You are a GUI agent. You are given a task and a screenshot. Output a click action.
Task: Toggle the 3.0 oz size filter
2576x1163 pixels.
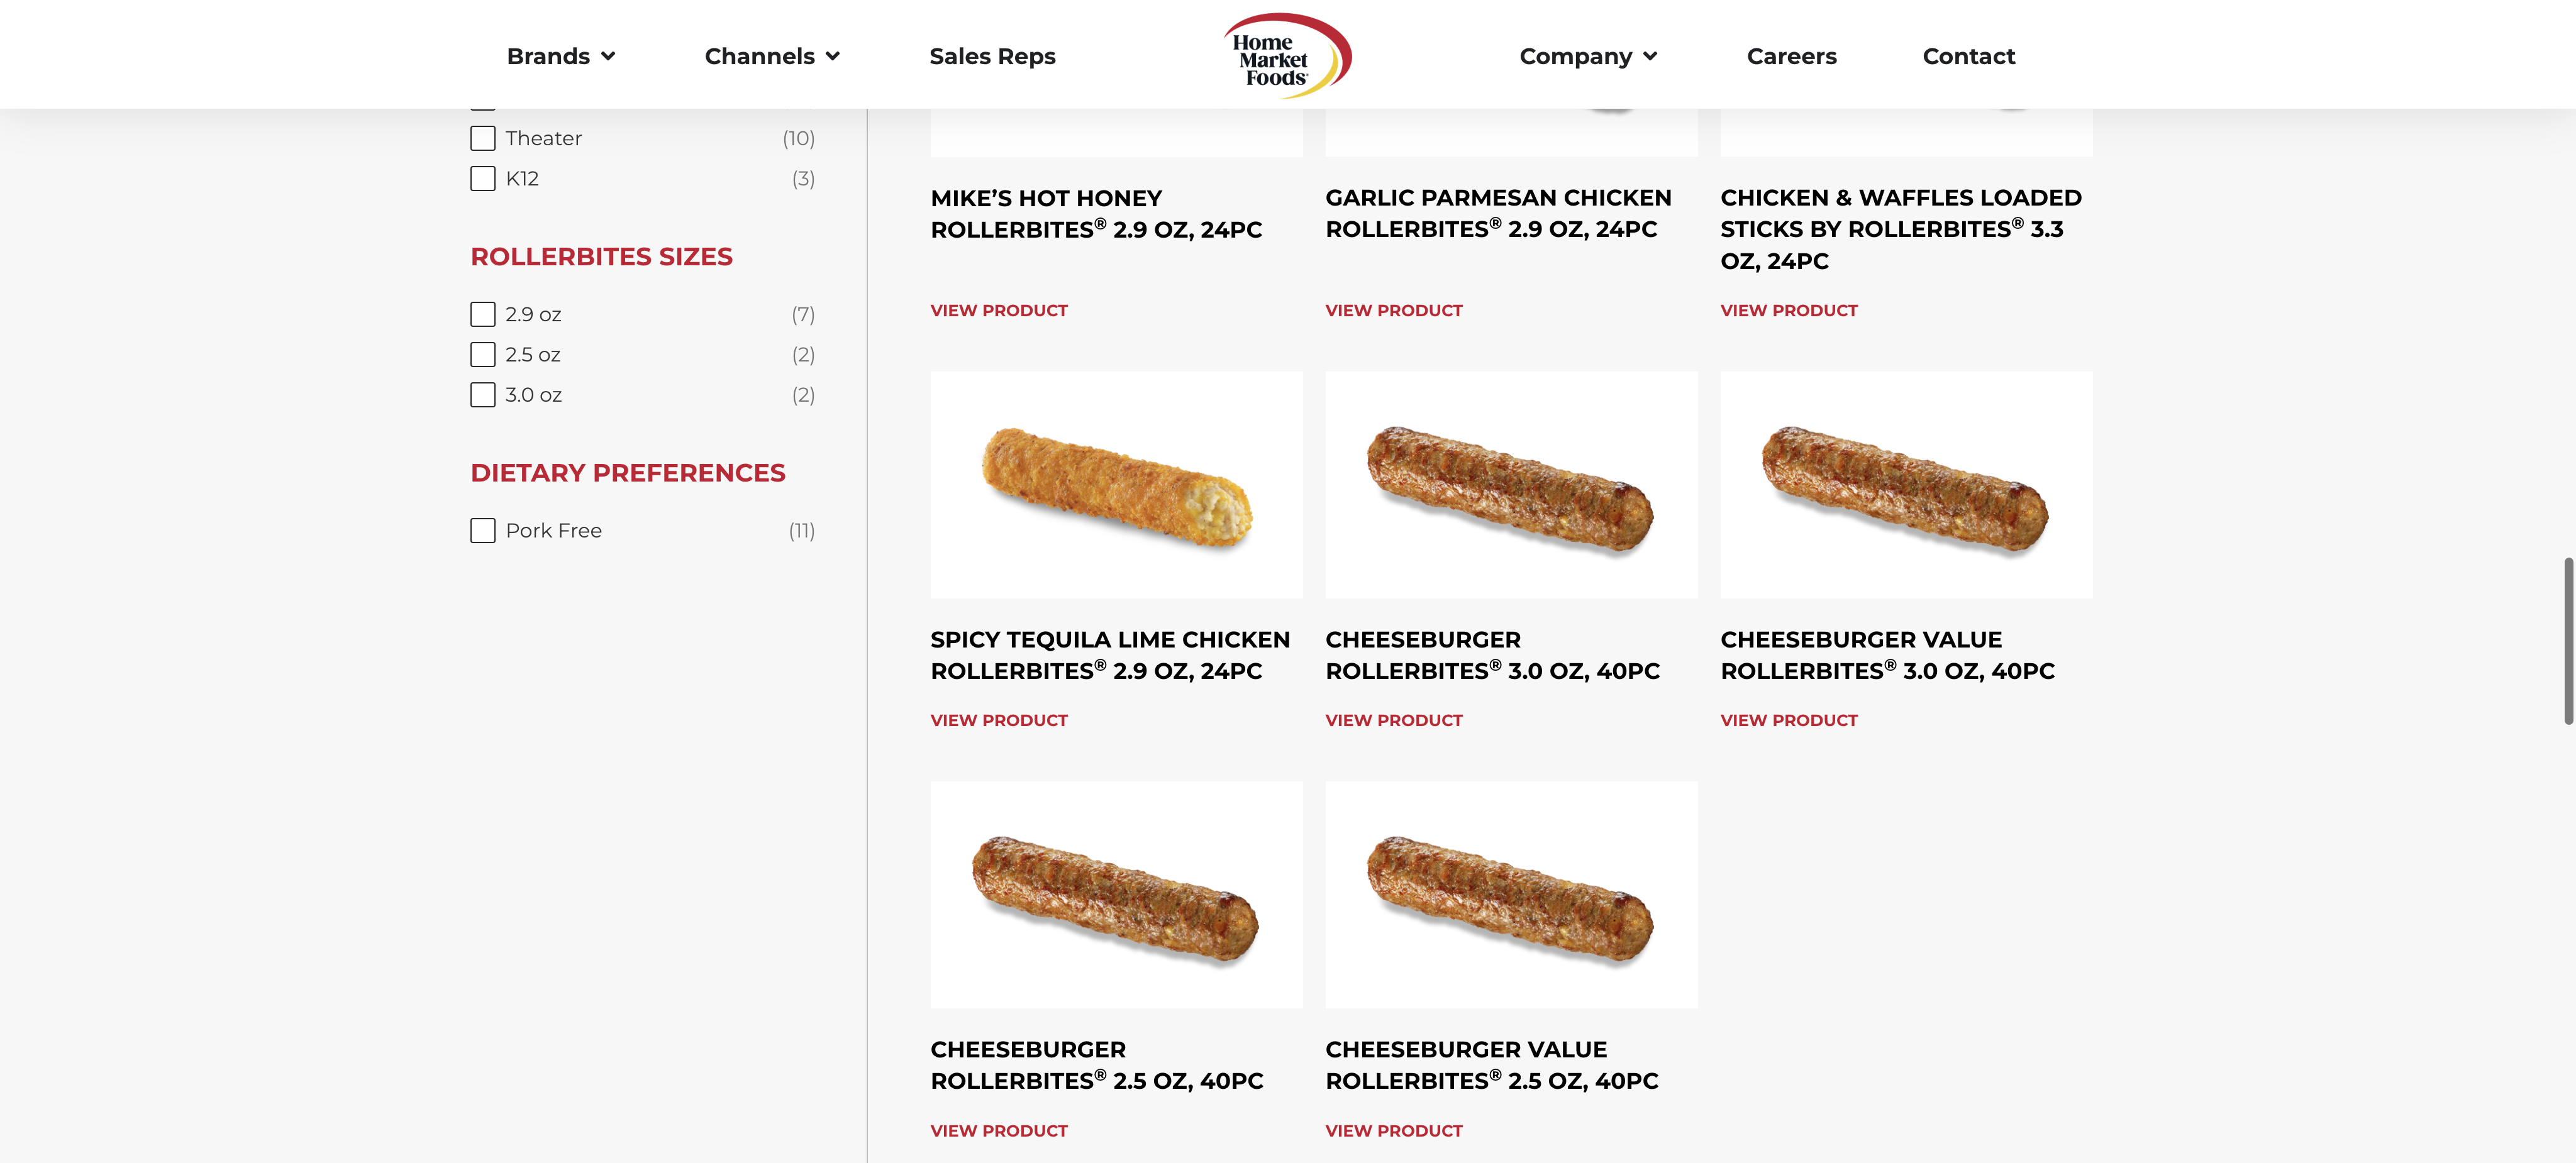coord(483,395)
